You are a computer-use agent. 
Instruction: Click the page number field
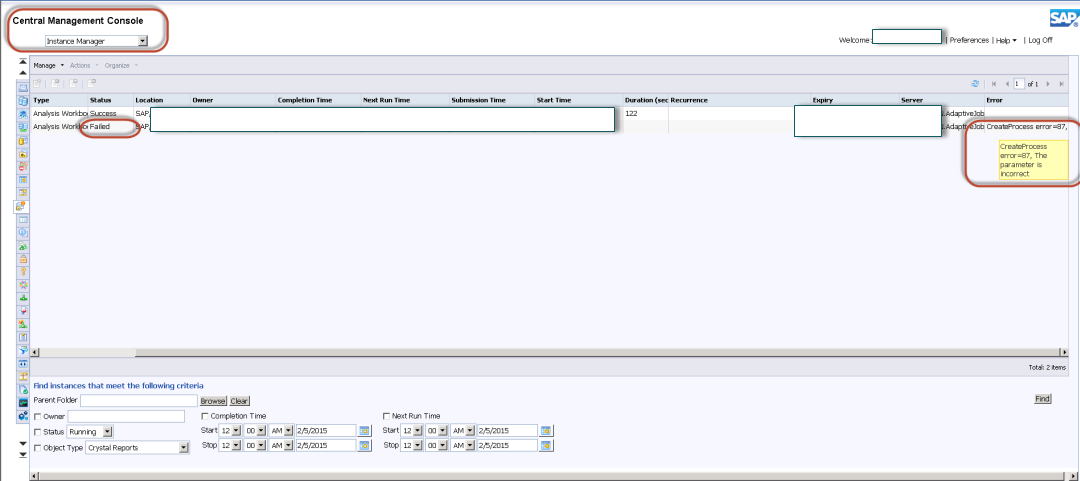coord(1019,83)
